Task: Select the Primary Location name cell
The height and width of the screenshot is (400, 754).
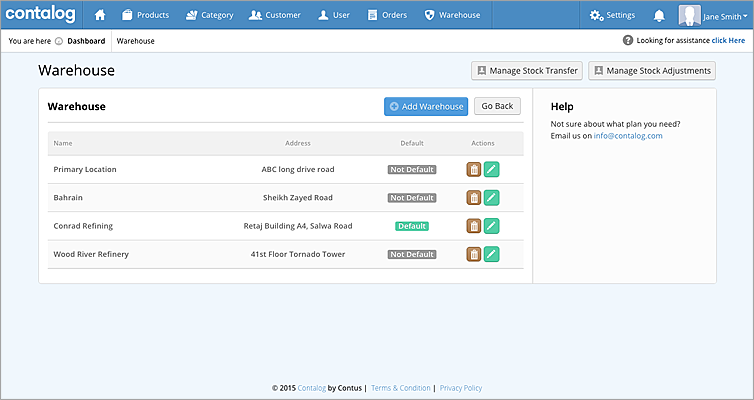Action: tap(85, 169)
